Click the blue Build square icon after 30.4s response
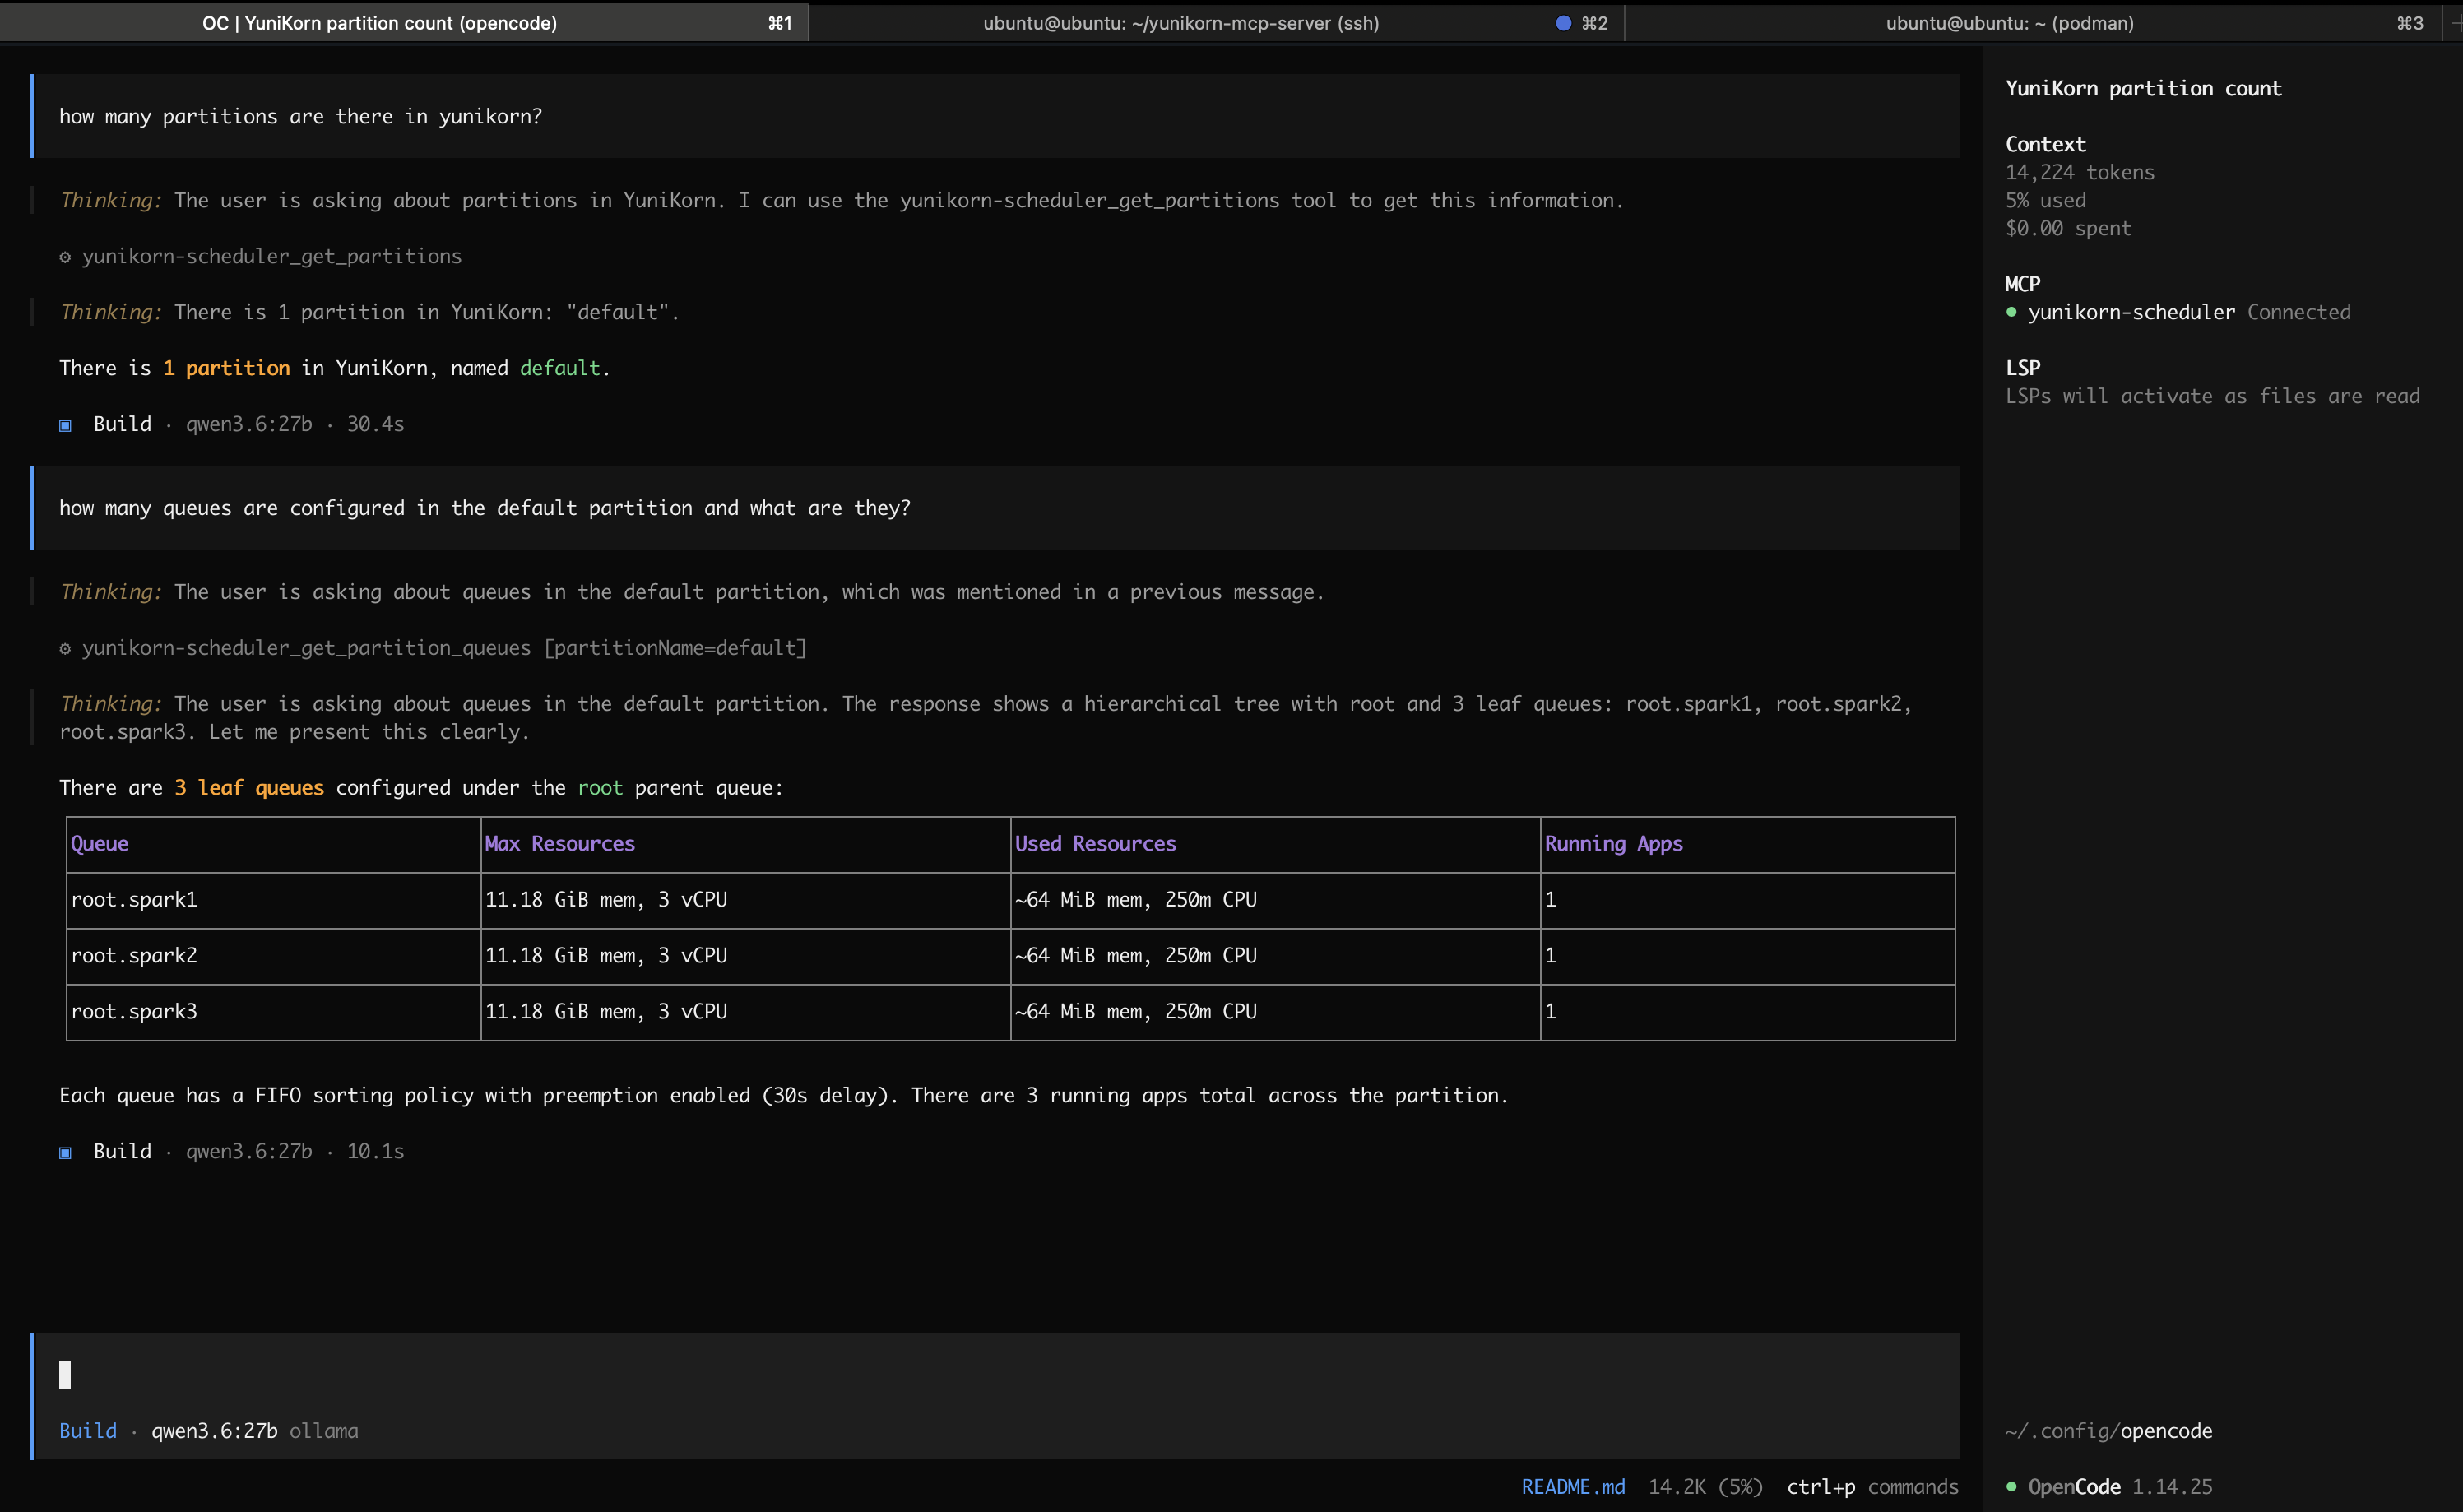 tap(65, 425)
